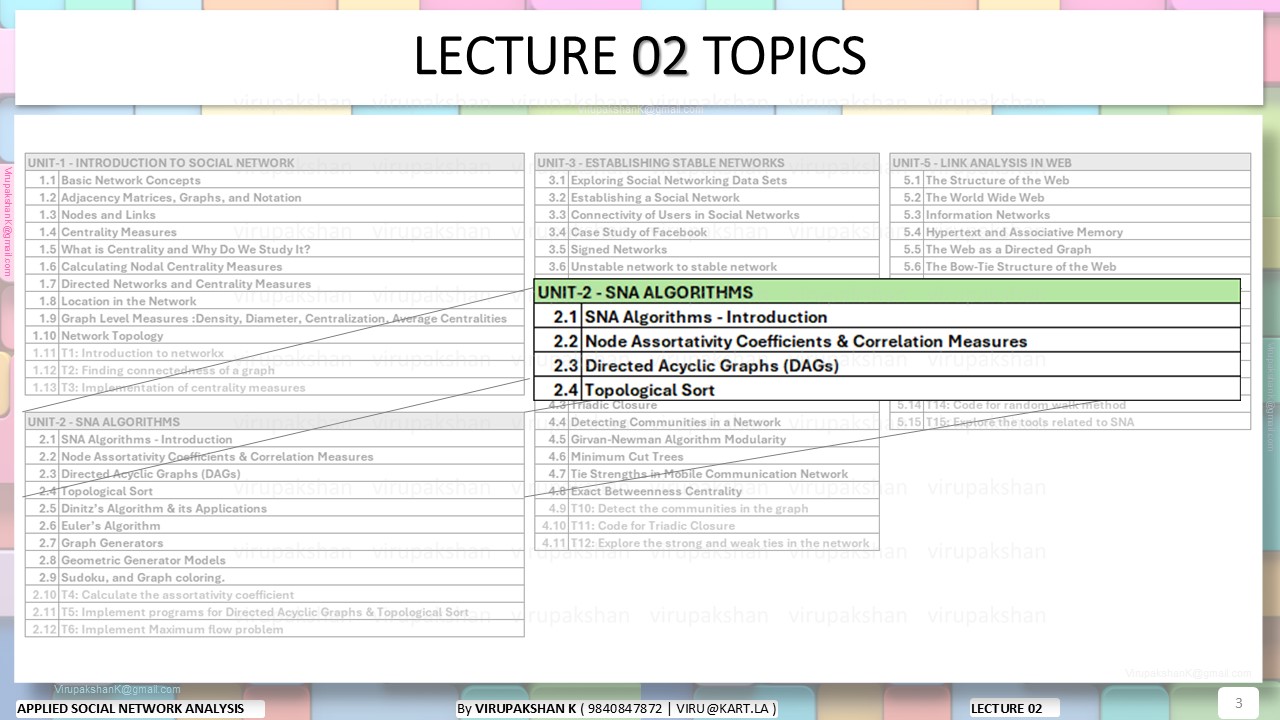
Task: Click row 2.6 Euler's Algorithm
Action: click(x=274, y=526)
